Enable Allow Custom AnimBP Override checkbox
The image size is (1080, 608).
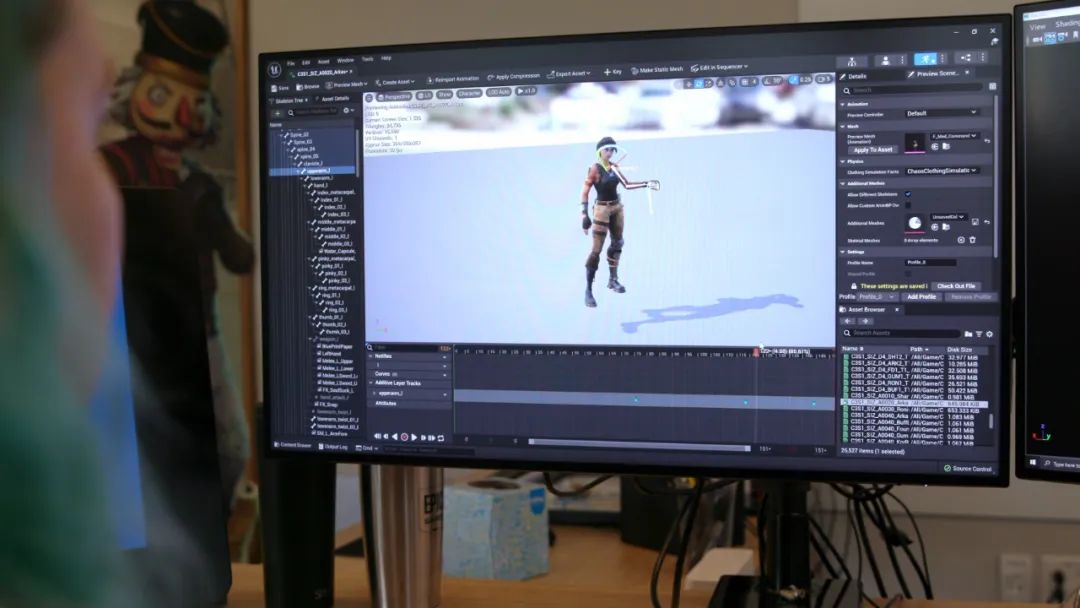(x=908, y=206)
